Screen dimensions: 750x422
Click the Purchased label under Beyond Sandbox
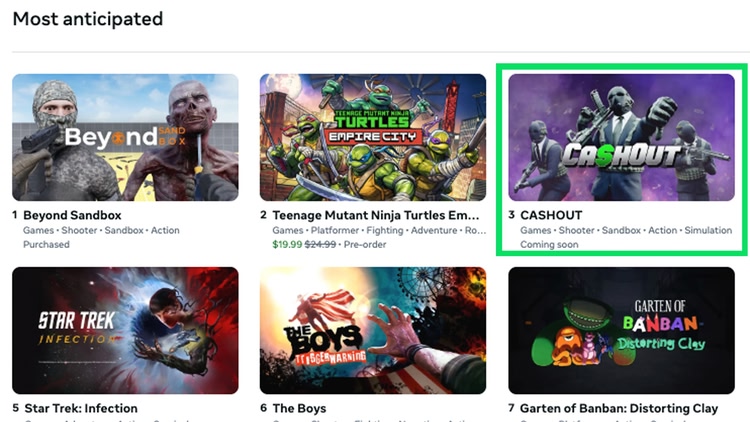click(46, 244)
